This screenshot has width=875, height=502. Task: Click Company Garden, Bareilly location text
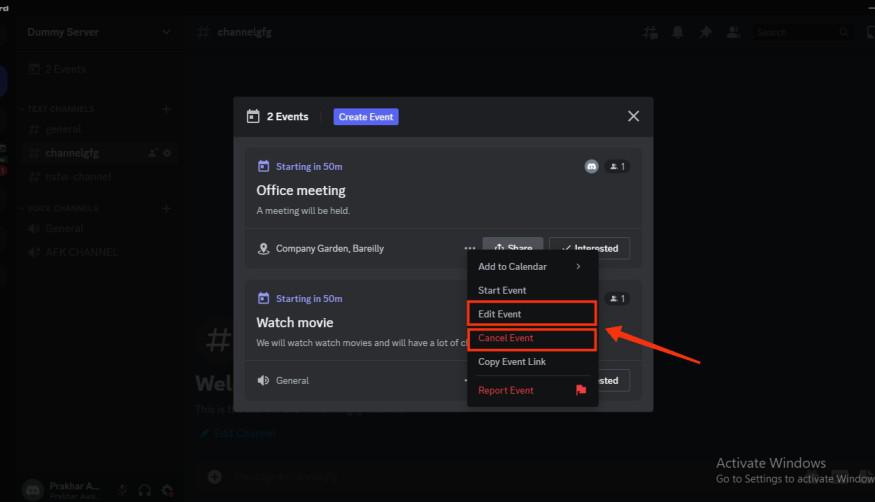point(330,248)
